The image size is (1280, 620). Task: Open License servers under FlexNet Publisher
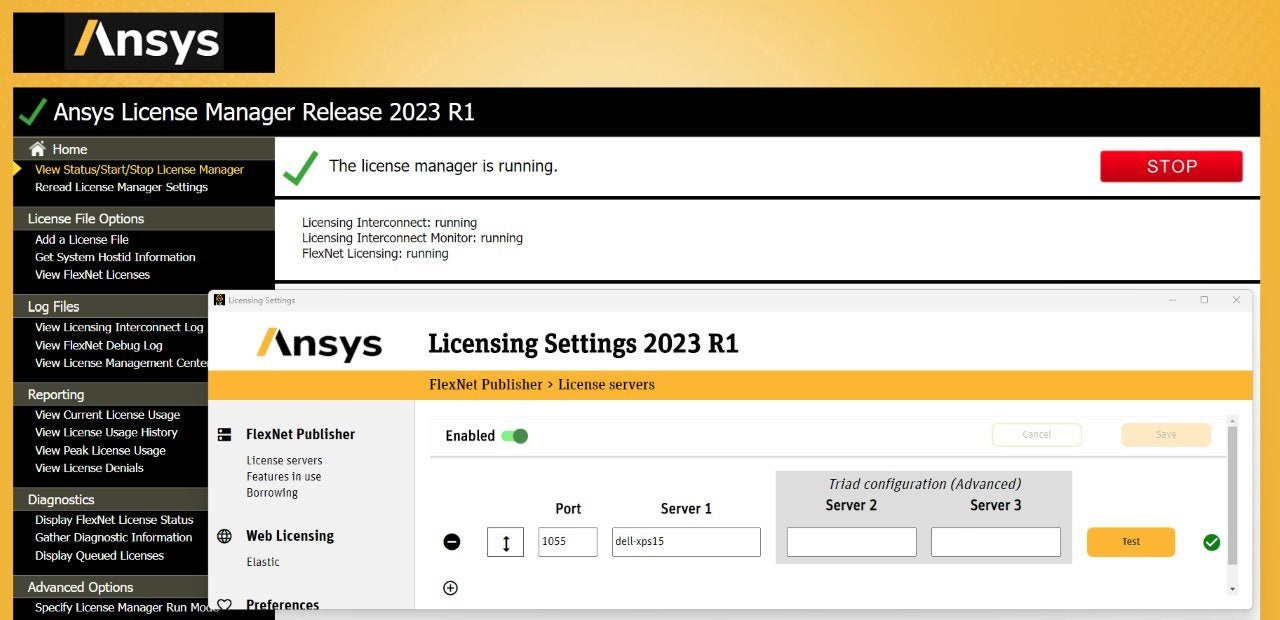(x=284, y=461)
